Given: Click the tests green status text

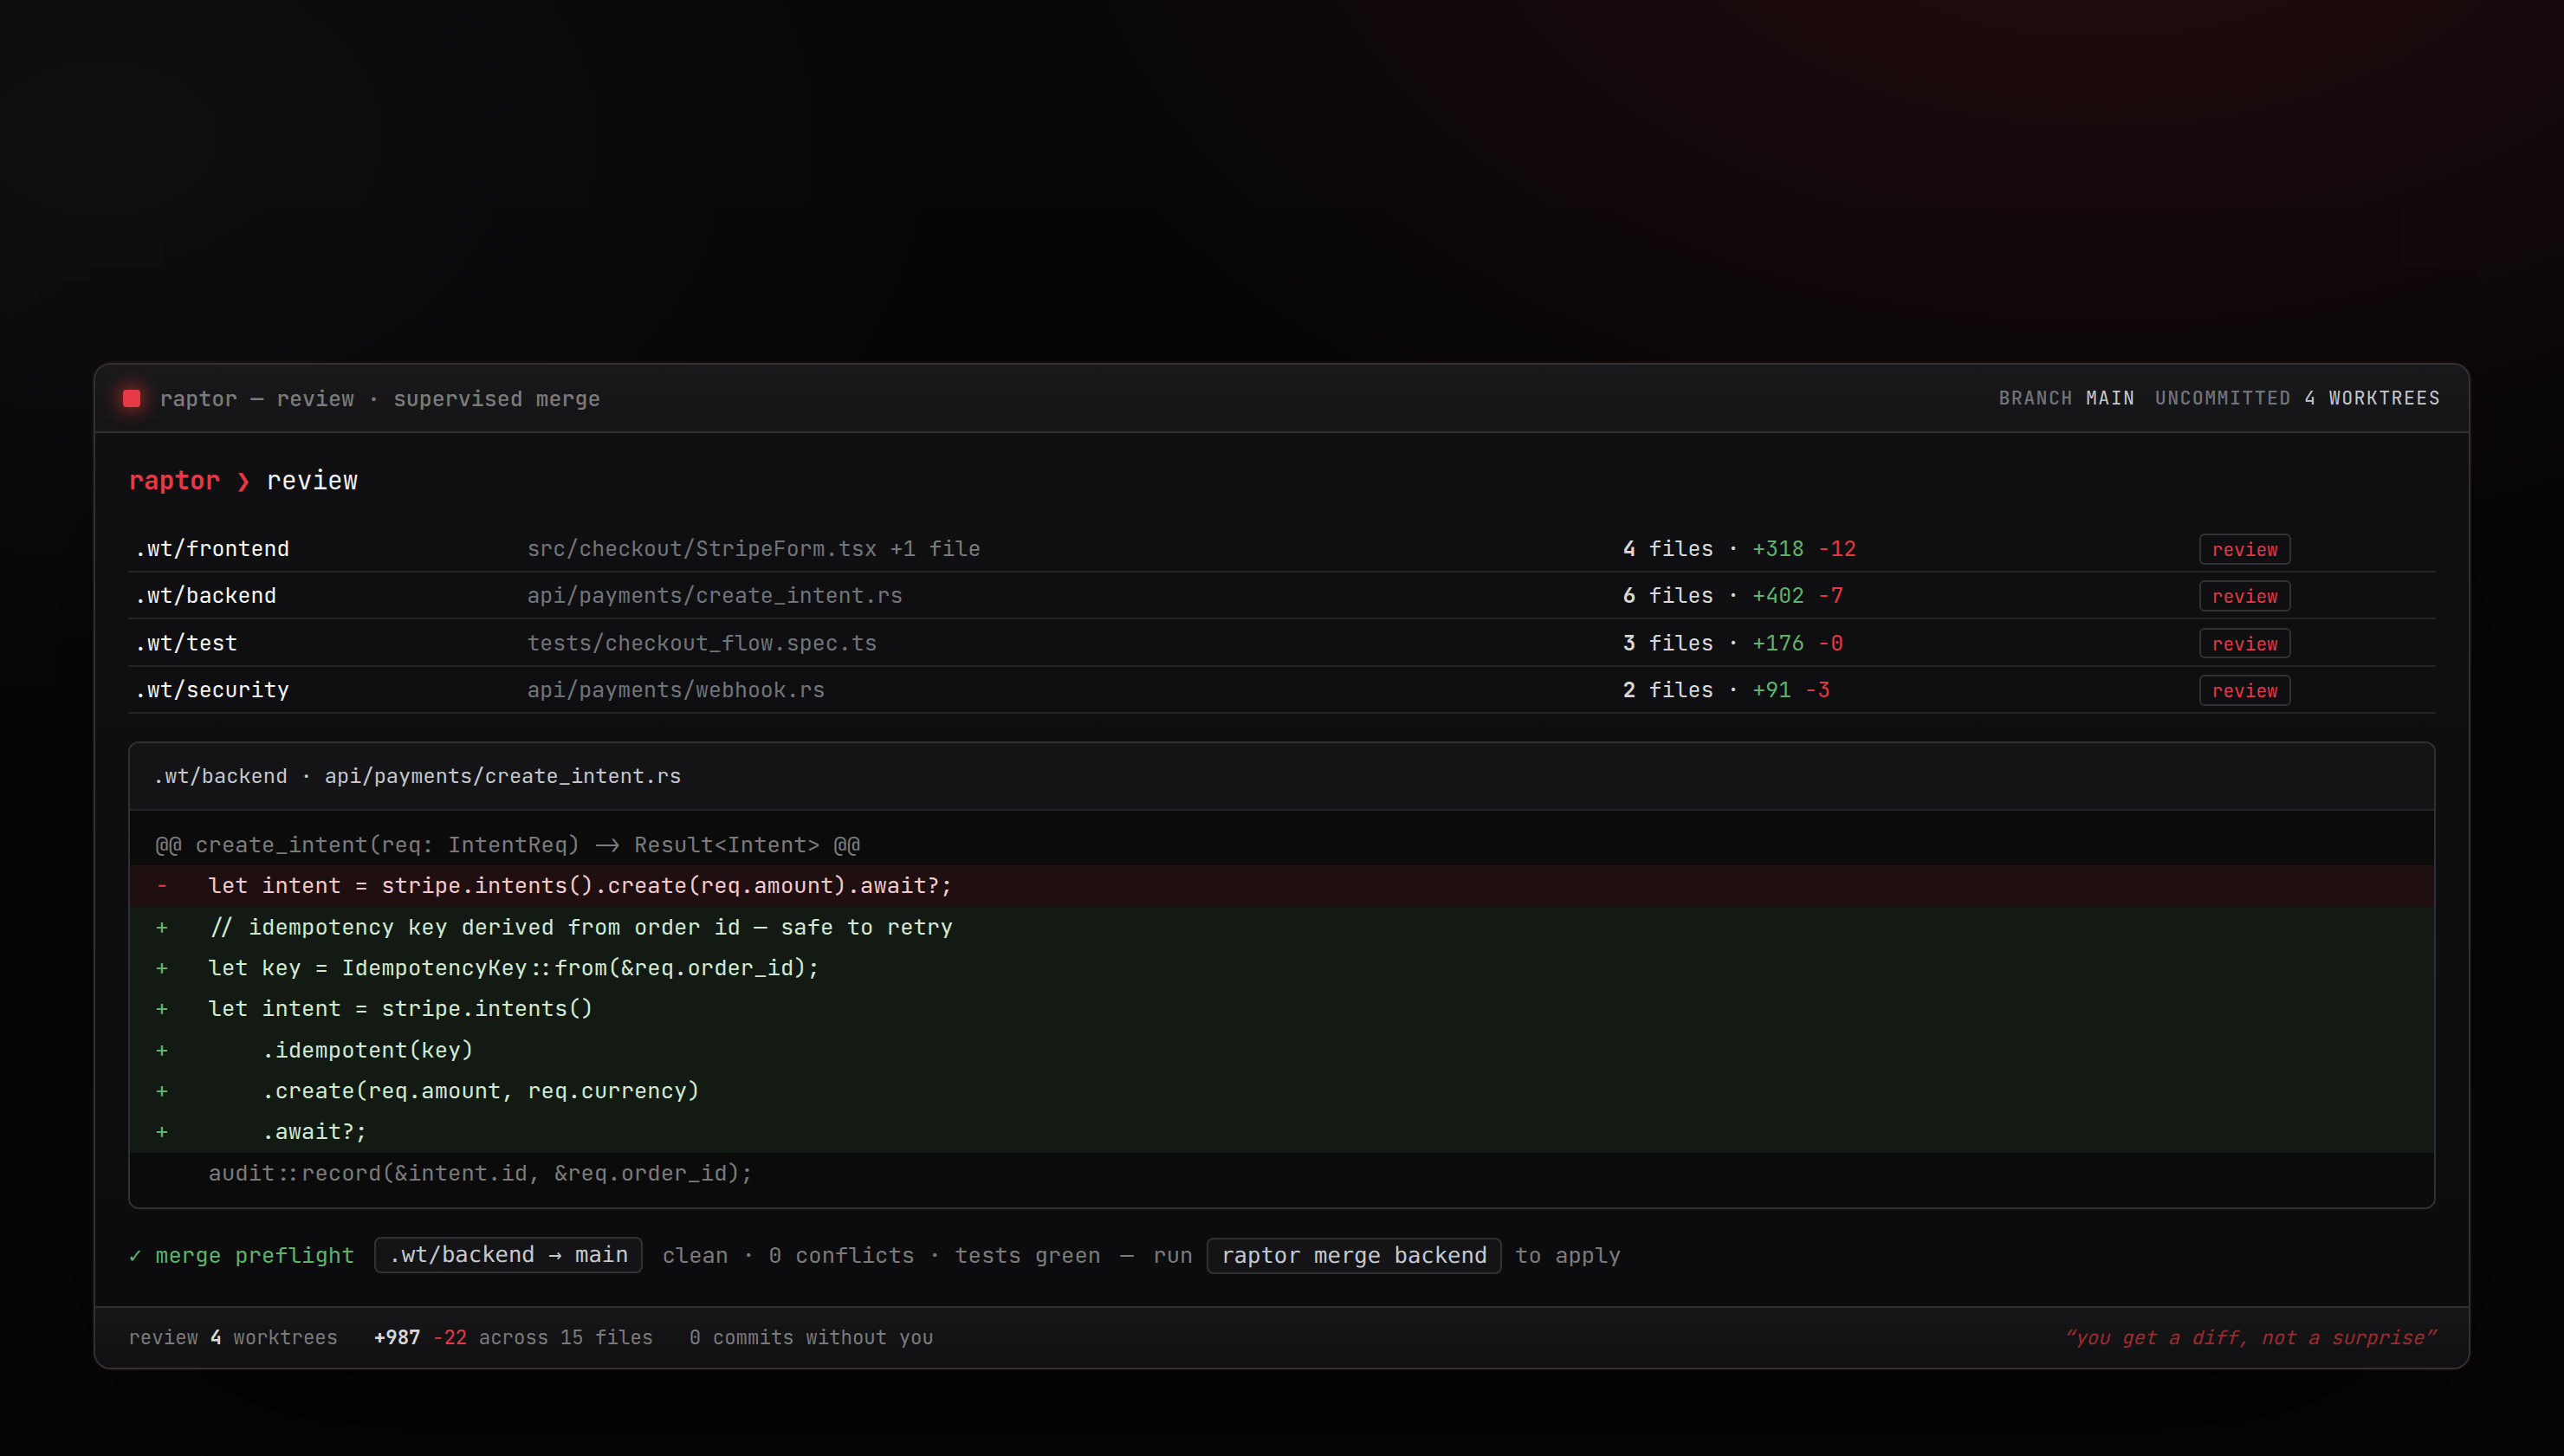Looking at the screenshot, I should [x=1027, y=1256].
